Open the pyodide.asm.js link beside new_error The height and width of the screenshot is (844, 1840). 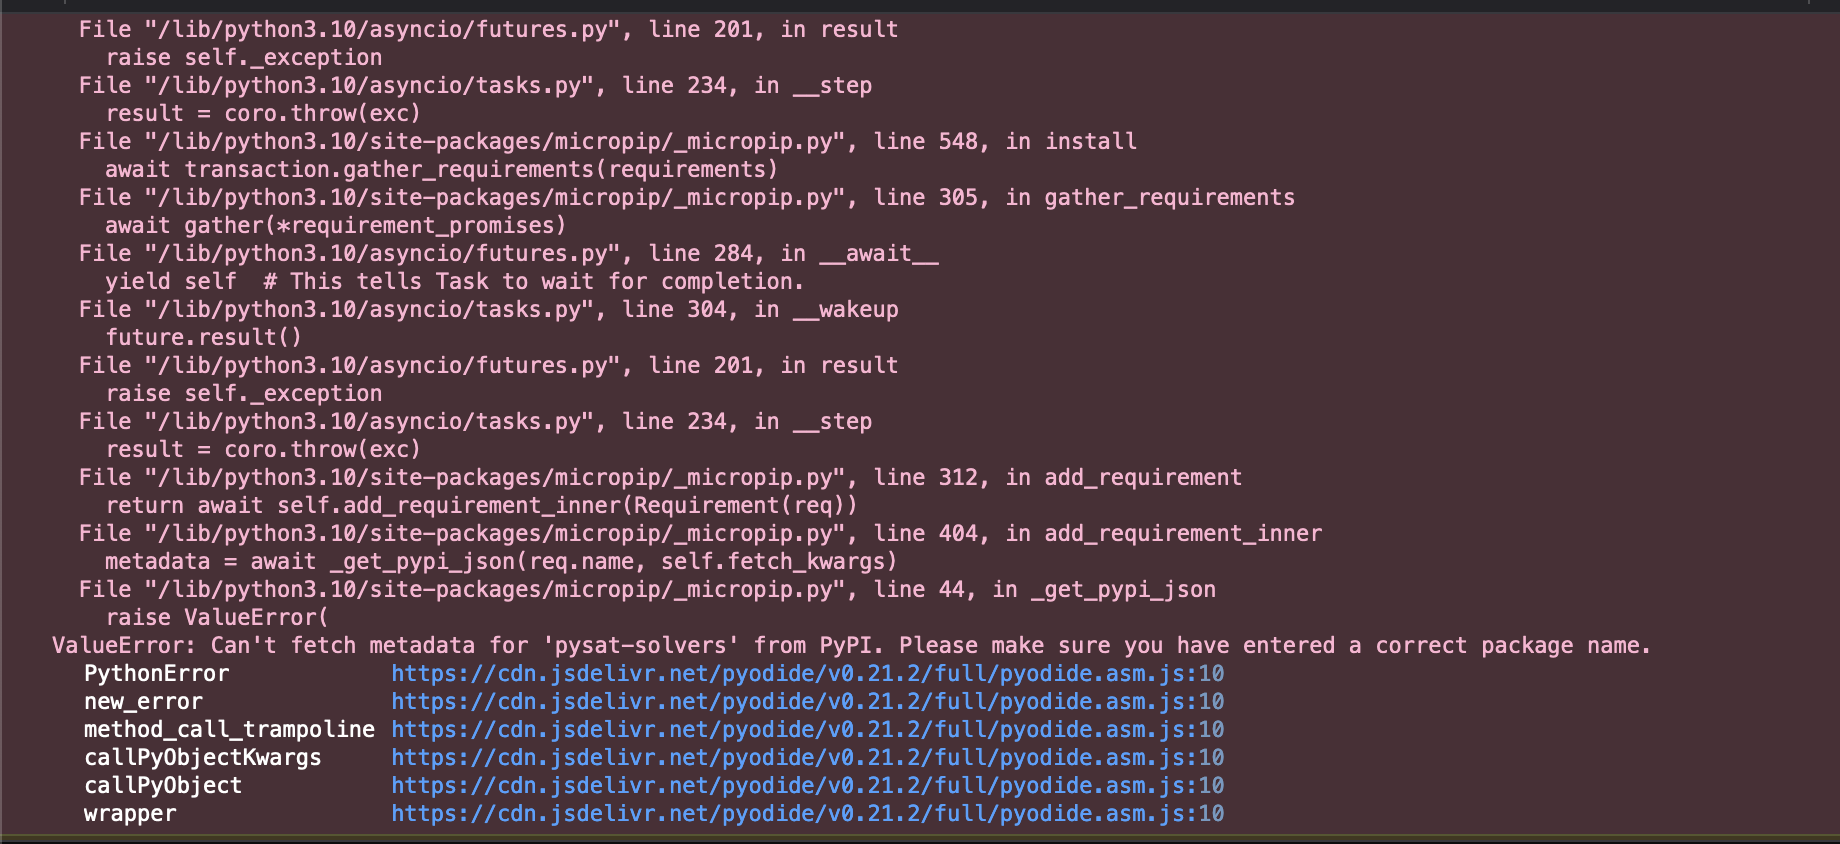click(x=807, y=702)
